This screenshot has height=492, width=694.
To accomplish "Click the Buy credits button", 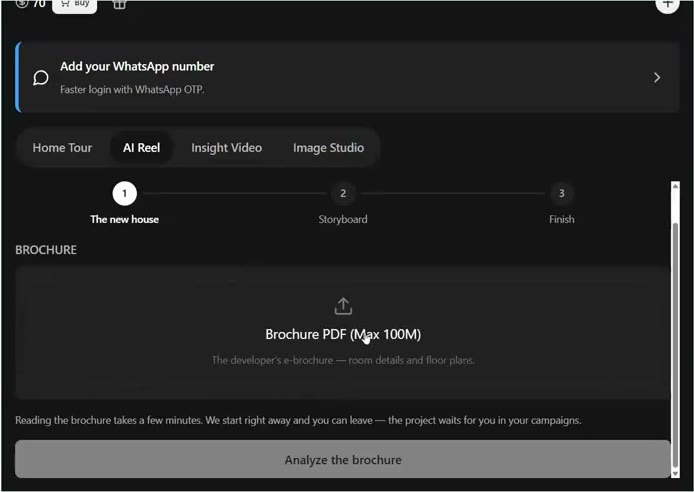I will (x=74, y=5).
